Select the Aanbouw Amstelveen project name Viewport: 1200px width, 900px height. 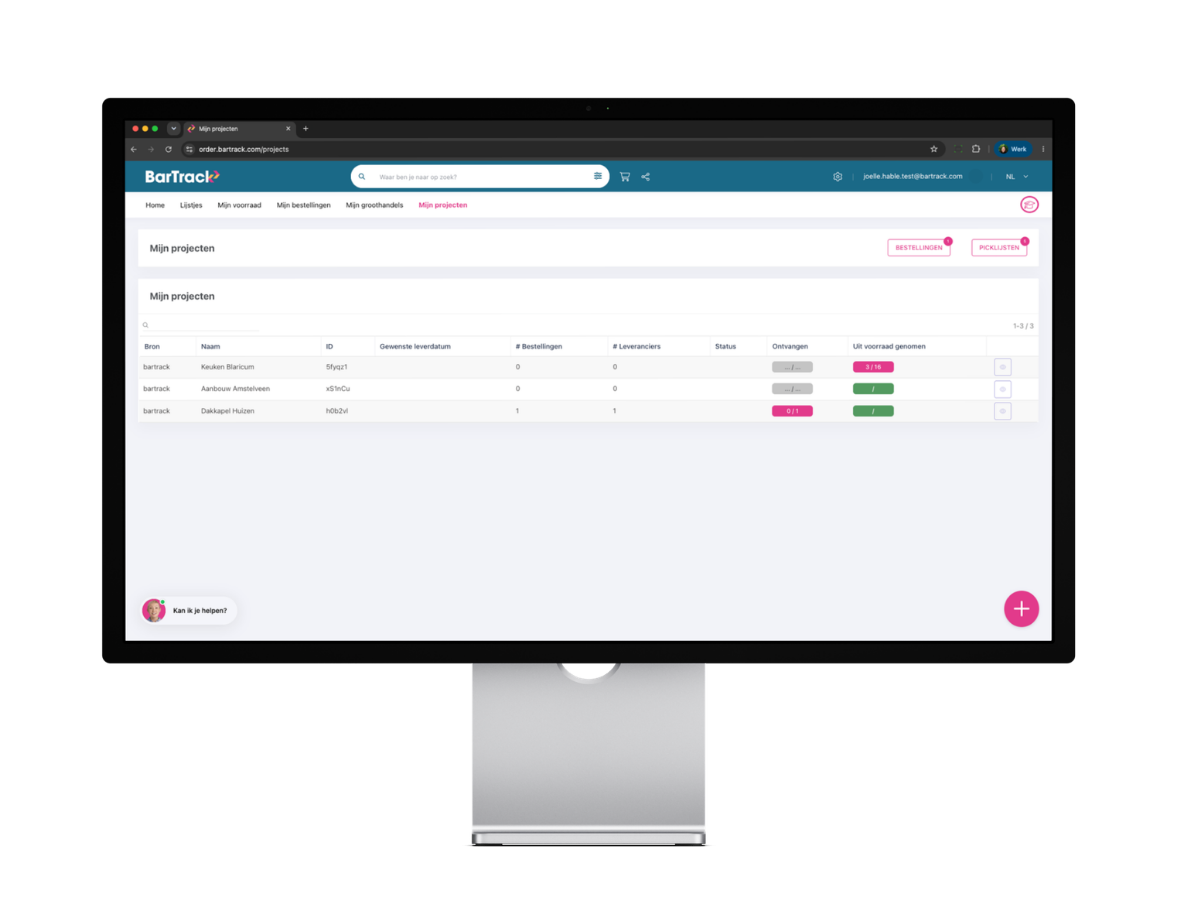pos(235,389)
